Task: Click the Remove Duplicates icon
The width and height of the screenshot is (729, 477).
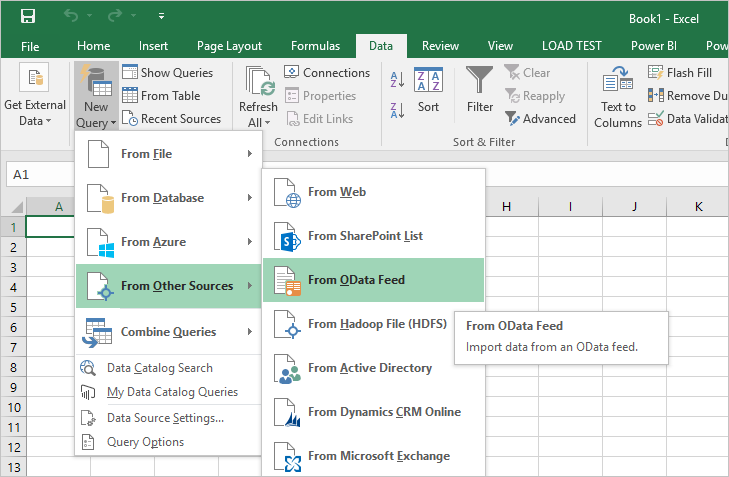Action: (x=656, y=95)
